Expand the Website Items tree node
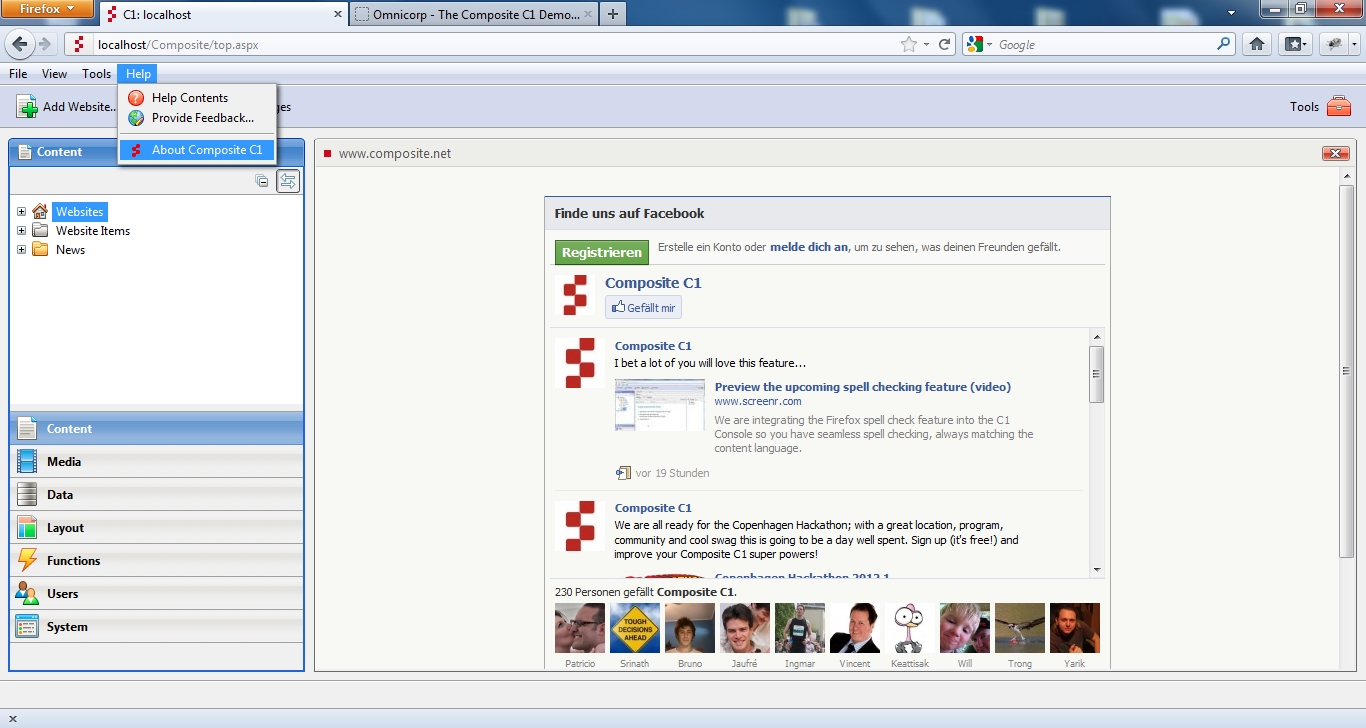 [22, 231]
